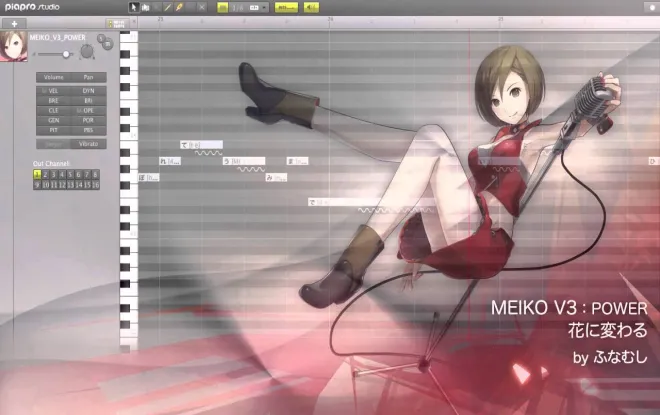Click measure 25 on the ruler
660x415 pixels.
[500, 19]
